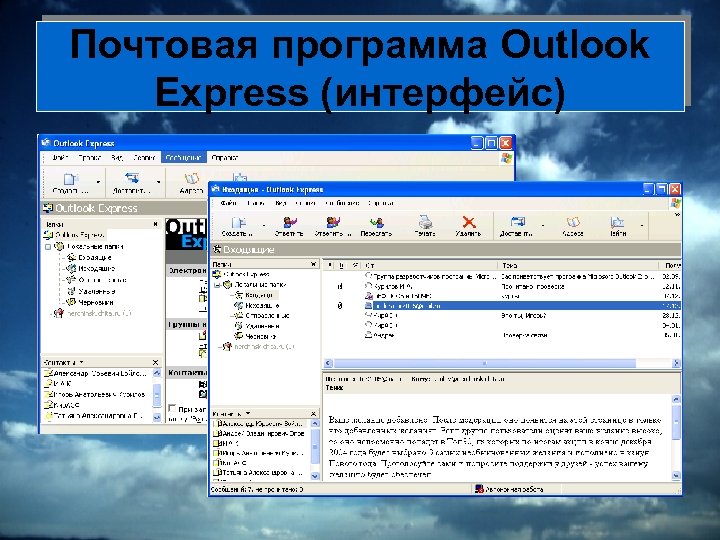720x540 pixels.
Task: Click attachment paperclip column header in message list
Action: tap(340, 265)
